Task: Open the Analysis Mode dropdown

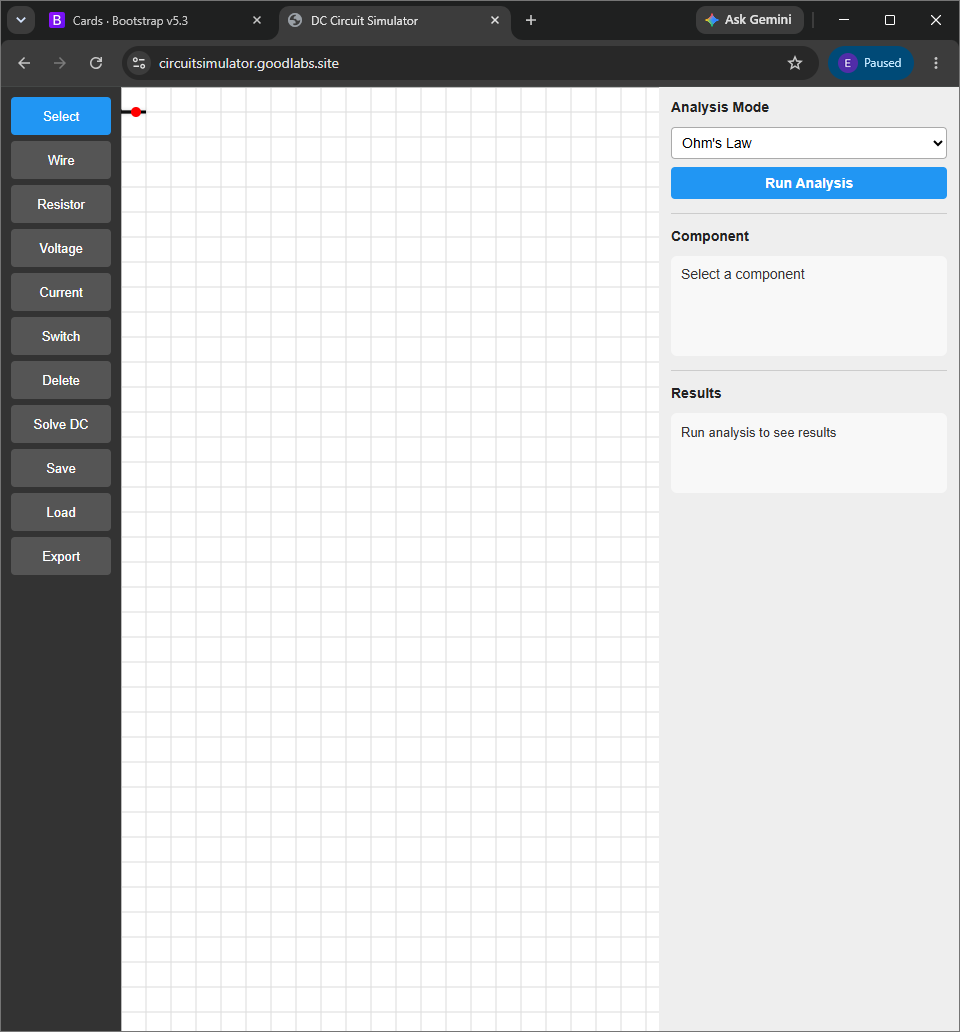Action: coord(809,143)
